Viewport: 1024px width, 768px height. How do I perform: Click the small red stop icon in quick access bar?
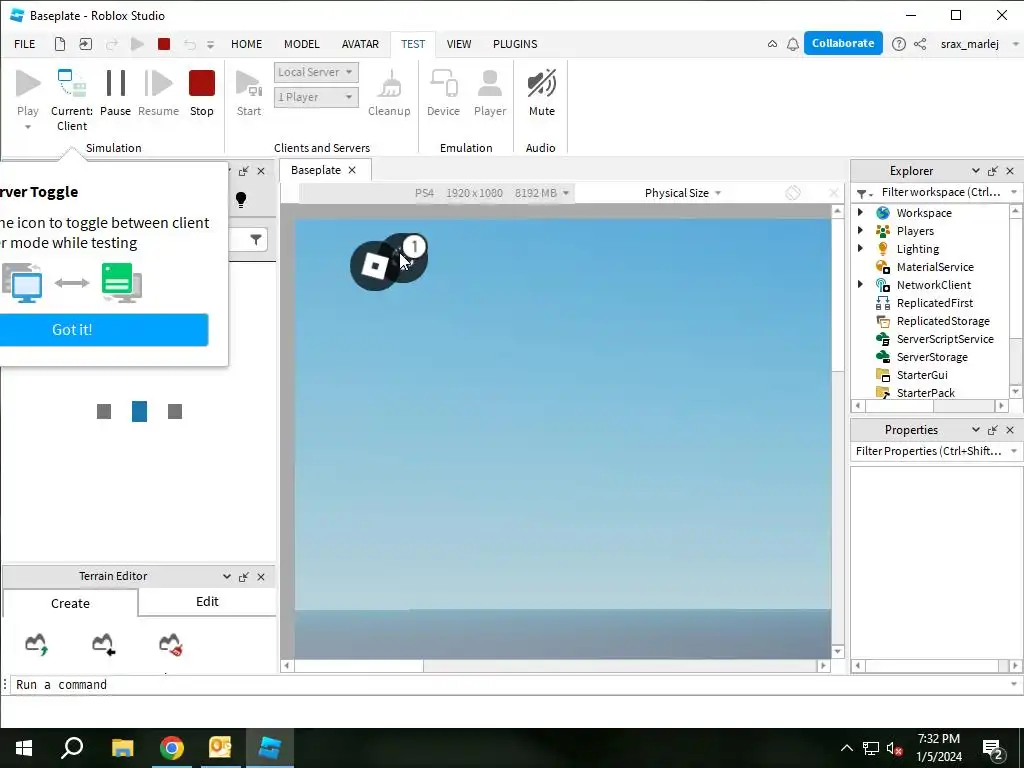coord(164,44)
